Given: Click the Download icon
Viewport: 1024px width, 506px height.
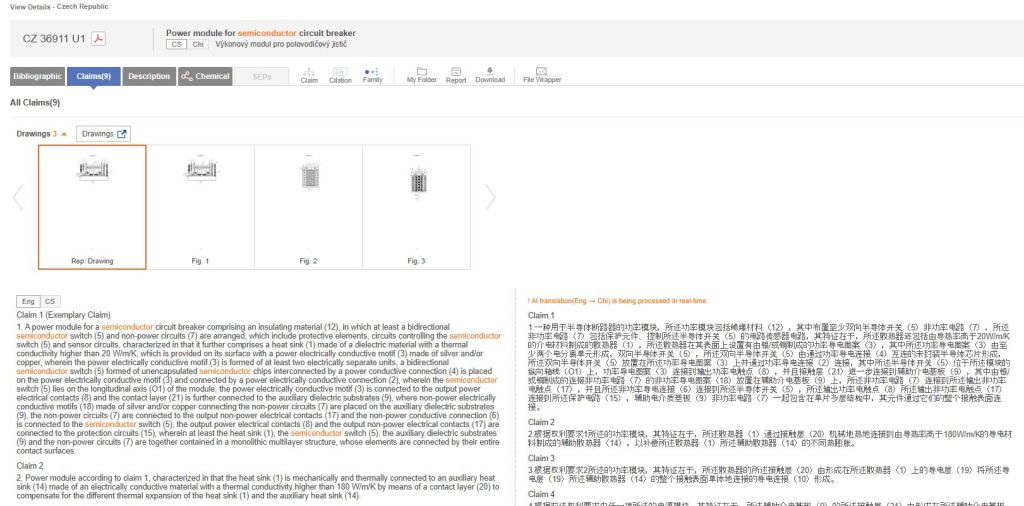Looking at the screenshot, I should (490, 75).
